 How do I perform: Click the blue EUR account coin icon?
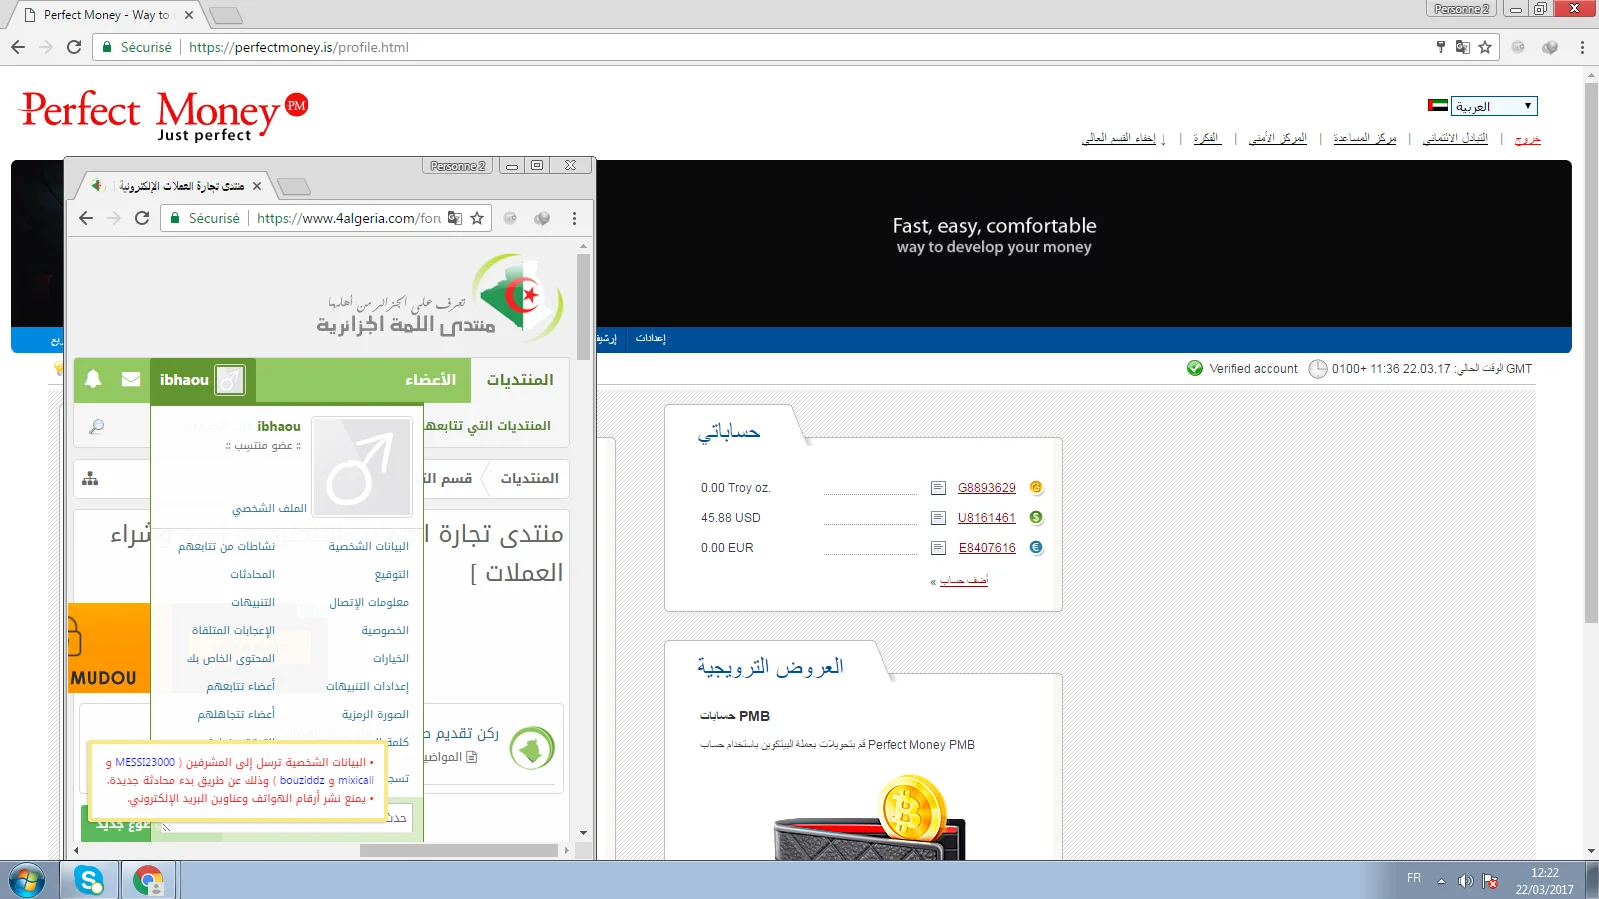click(1036, 548)
